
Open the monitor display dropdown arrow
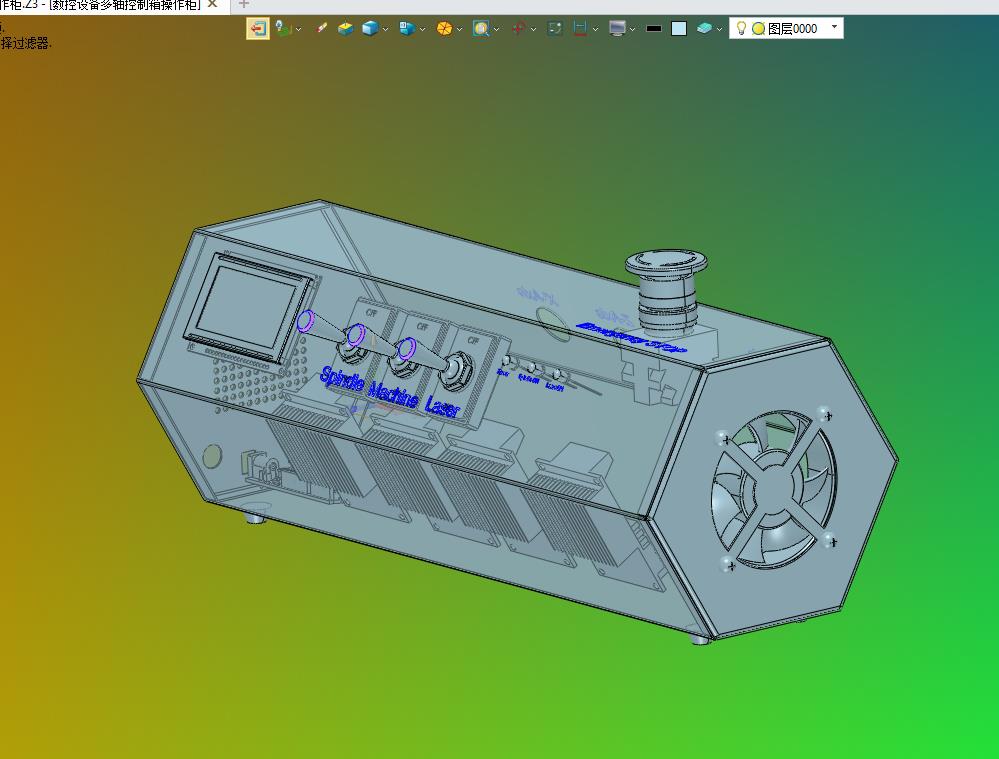[632, 29]
